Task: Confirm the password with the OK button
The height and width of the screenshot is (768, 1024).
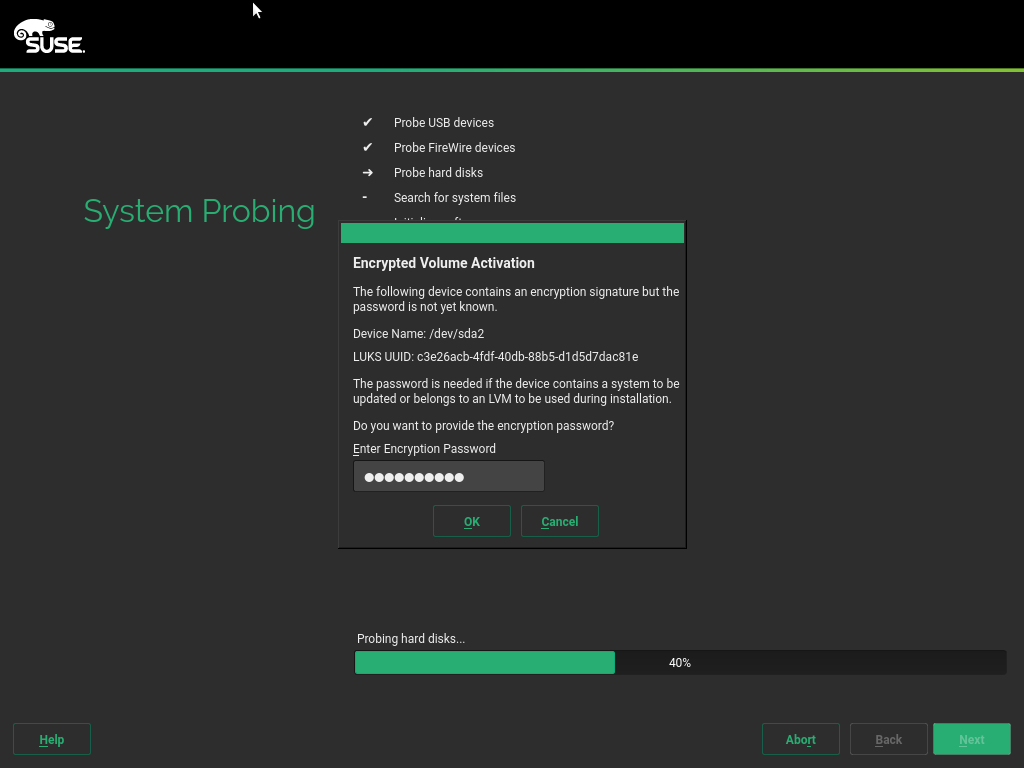Action: (471, 521)
